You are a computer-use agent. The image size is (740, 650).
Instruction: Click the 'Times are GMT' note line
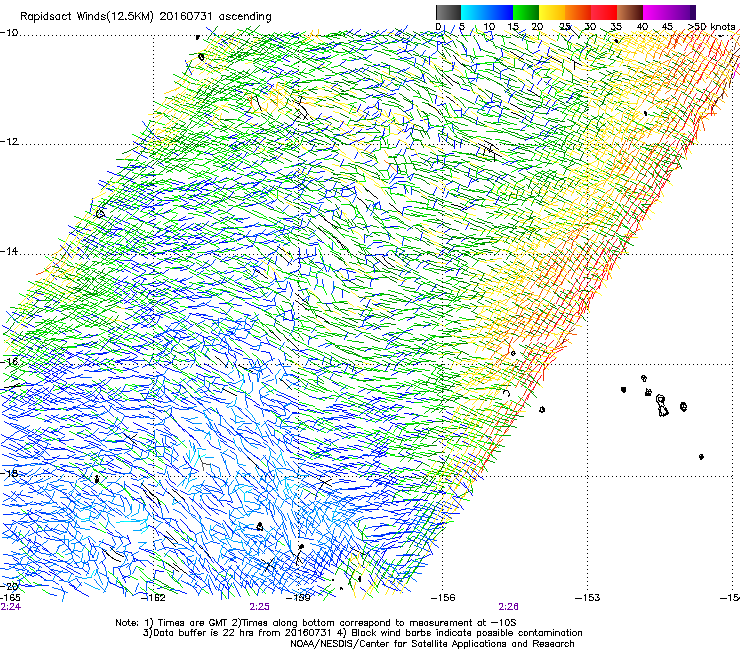(x=316, y=623)
